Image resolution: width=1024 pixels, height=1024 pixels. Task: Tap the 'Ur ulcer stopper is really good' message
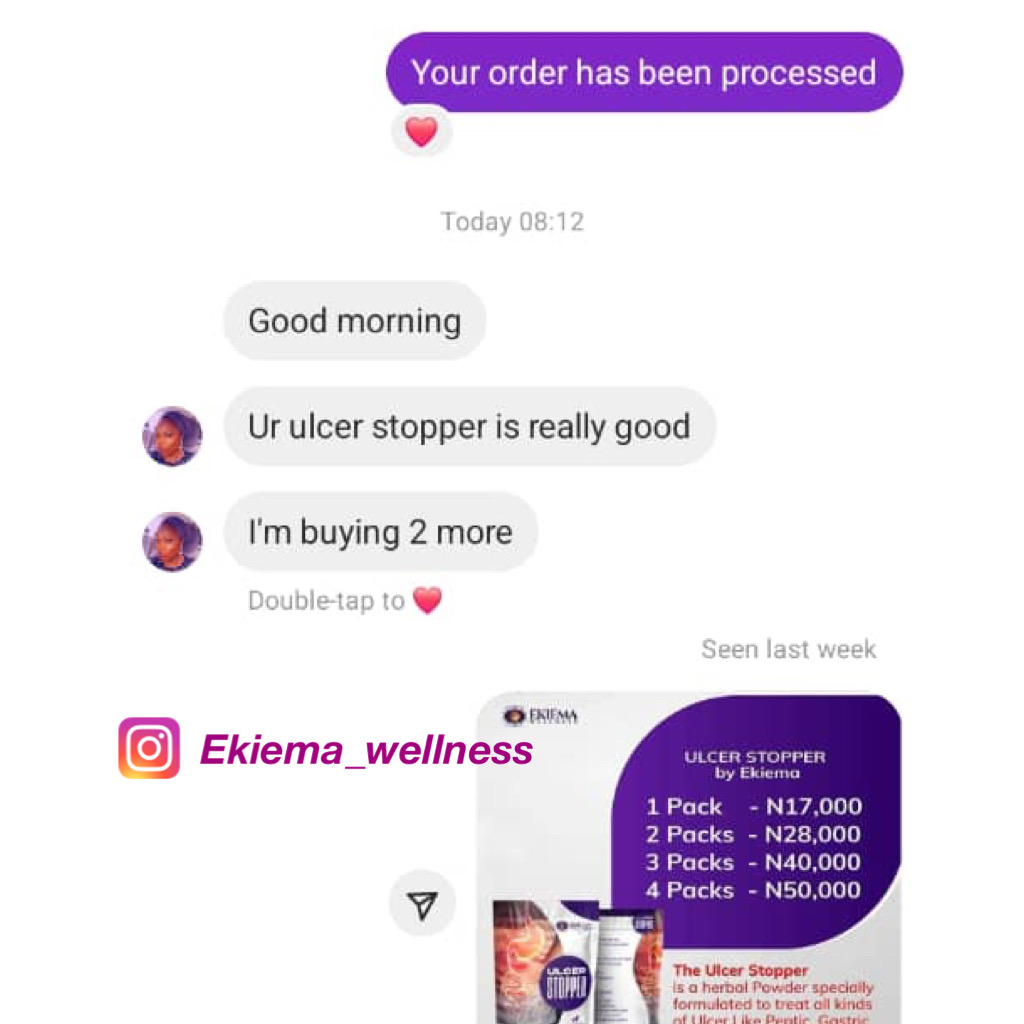[470, 426]
